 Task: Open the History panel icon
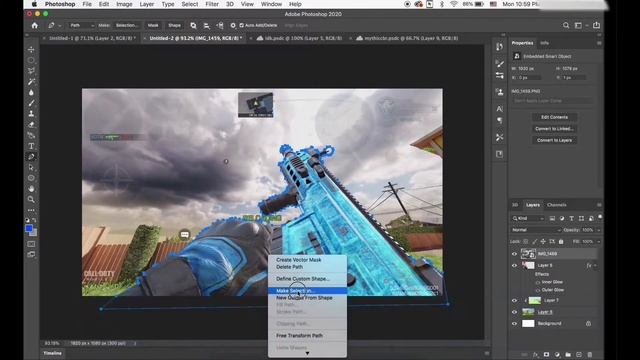click(x=500, y=47)
